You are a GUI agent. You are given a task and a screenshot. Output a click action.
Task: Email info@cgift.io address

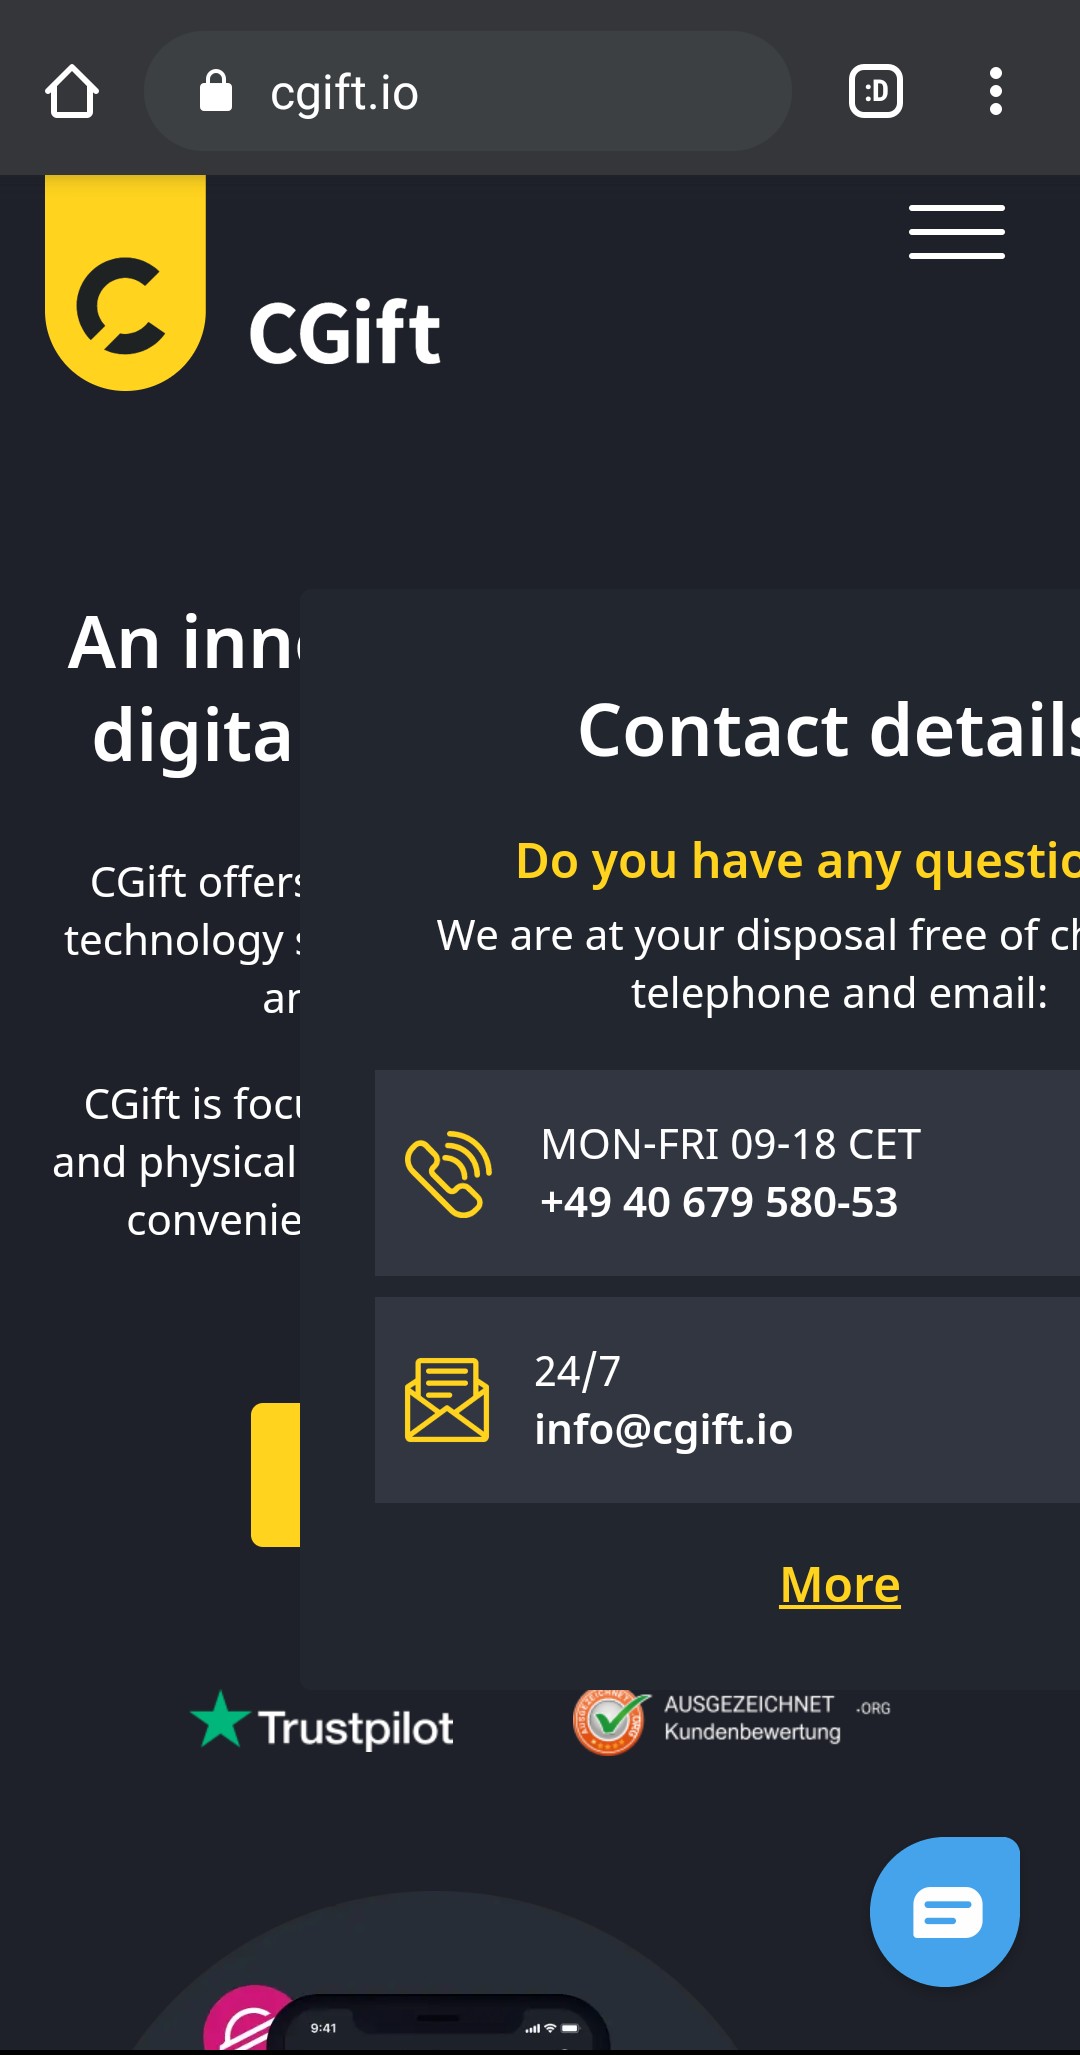(x=663, y=1430)
